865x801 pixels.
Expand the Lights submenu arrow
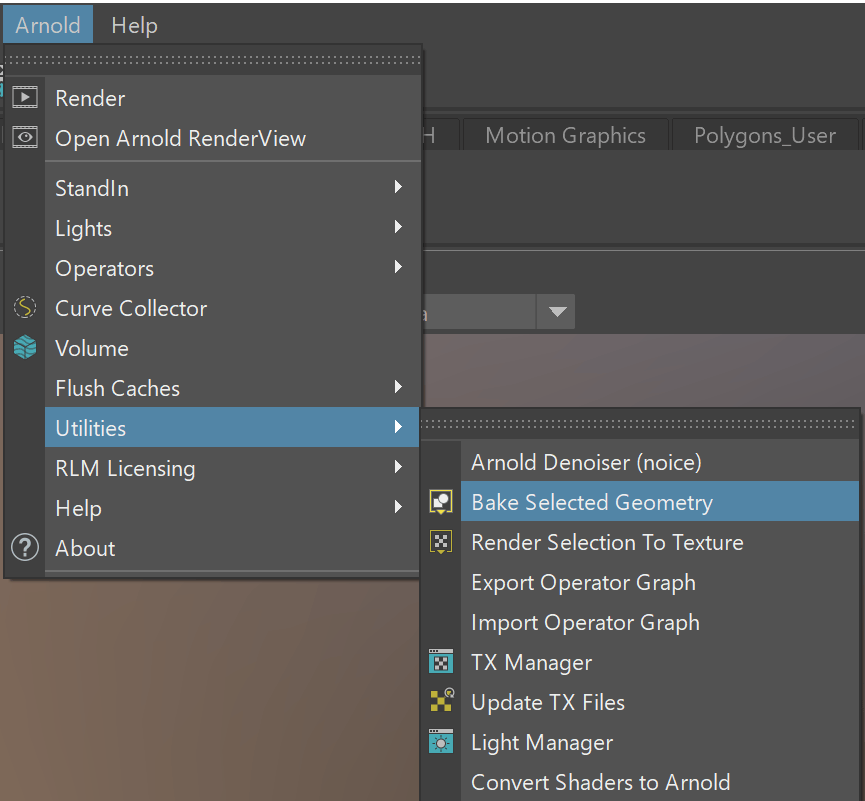tap(398, 228)
